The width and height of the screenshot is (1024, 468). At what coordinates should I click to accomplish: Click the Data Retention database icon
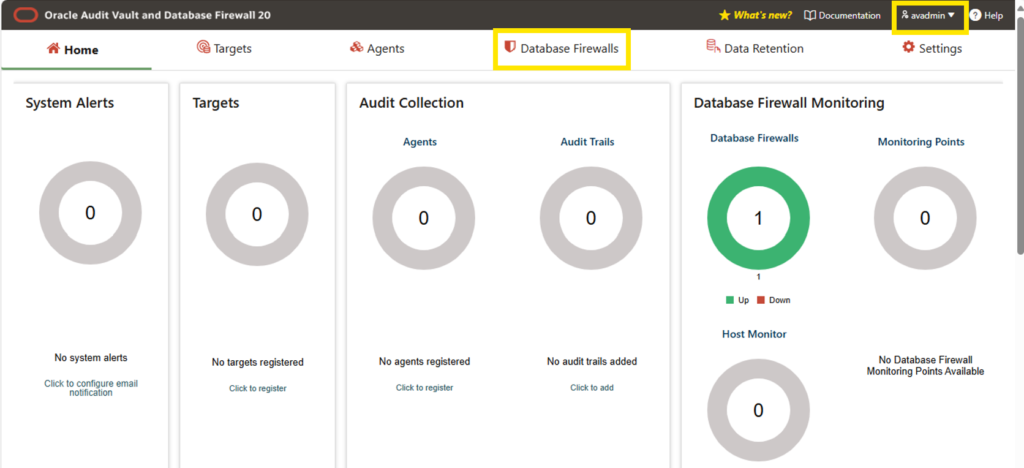point(713,46)
